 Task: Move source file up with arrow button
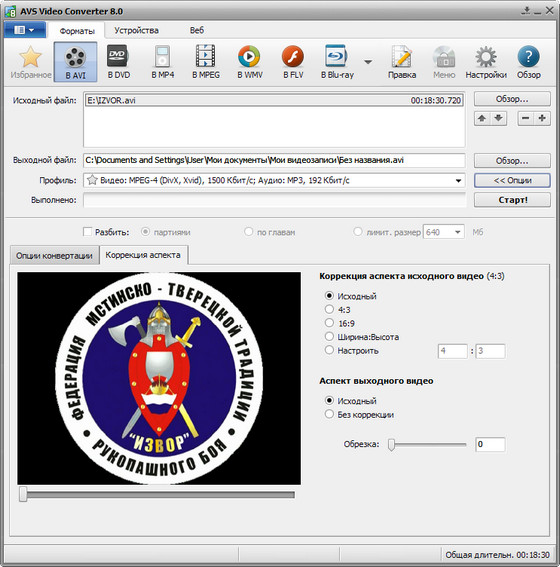[482, 118]
